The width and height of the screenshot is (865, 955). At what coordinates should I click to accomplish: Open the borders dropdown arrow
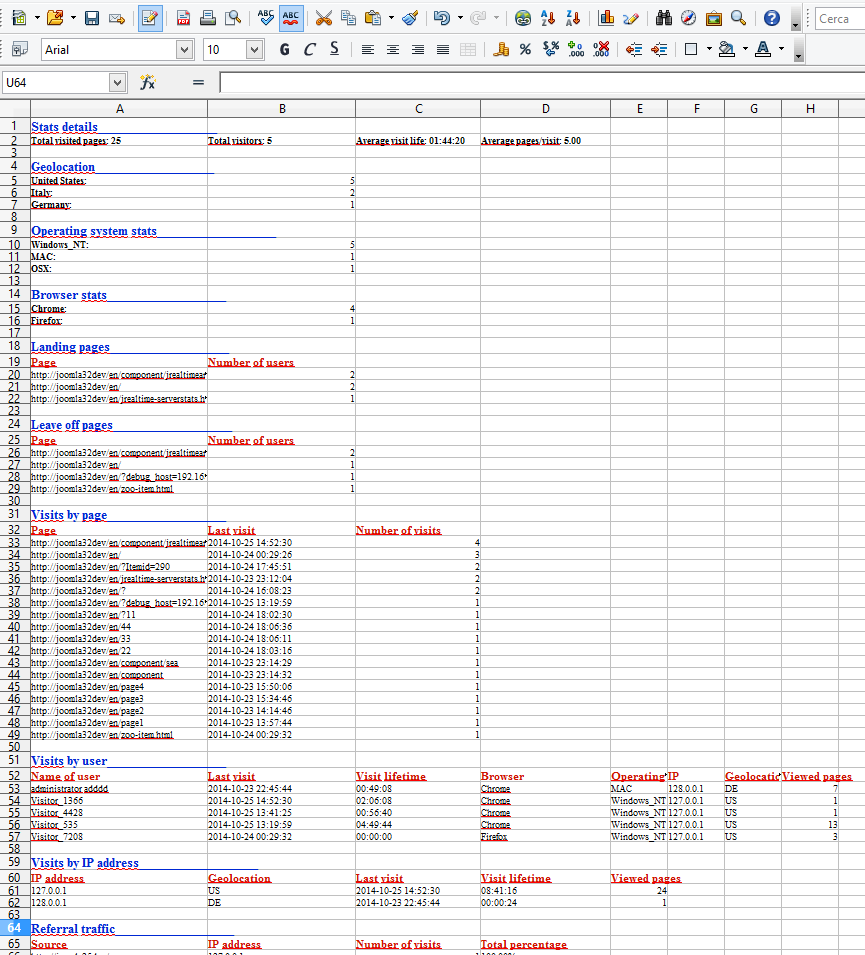coord(709,49)
